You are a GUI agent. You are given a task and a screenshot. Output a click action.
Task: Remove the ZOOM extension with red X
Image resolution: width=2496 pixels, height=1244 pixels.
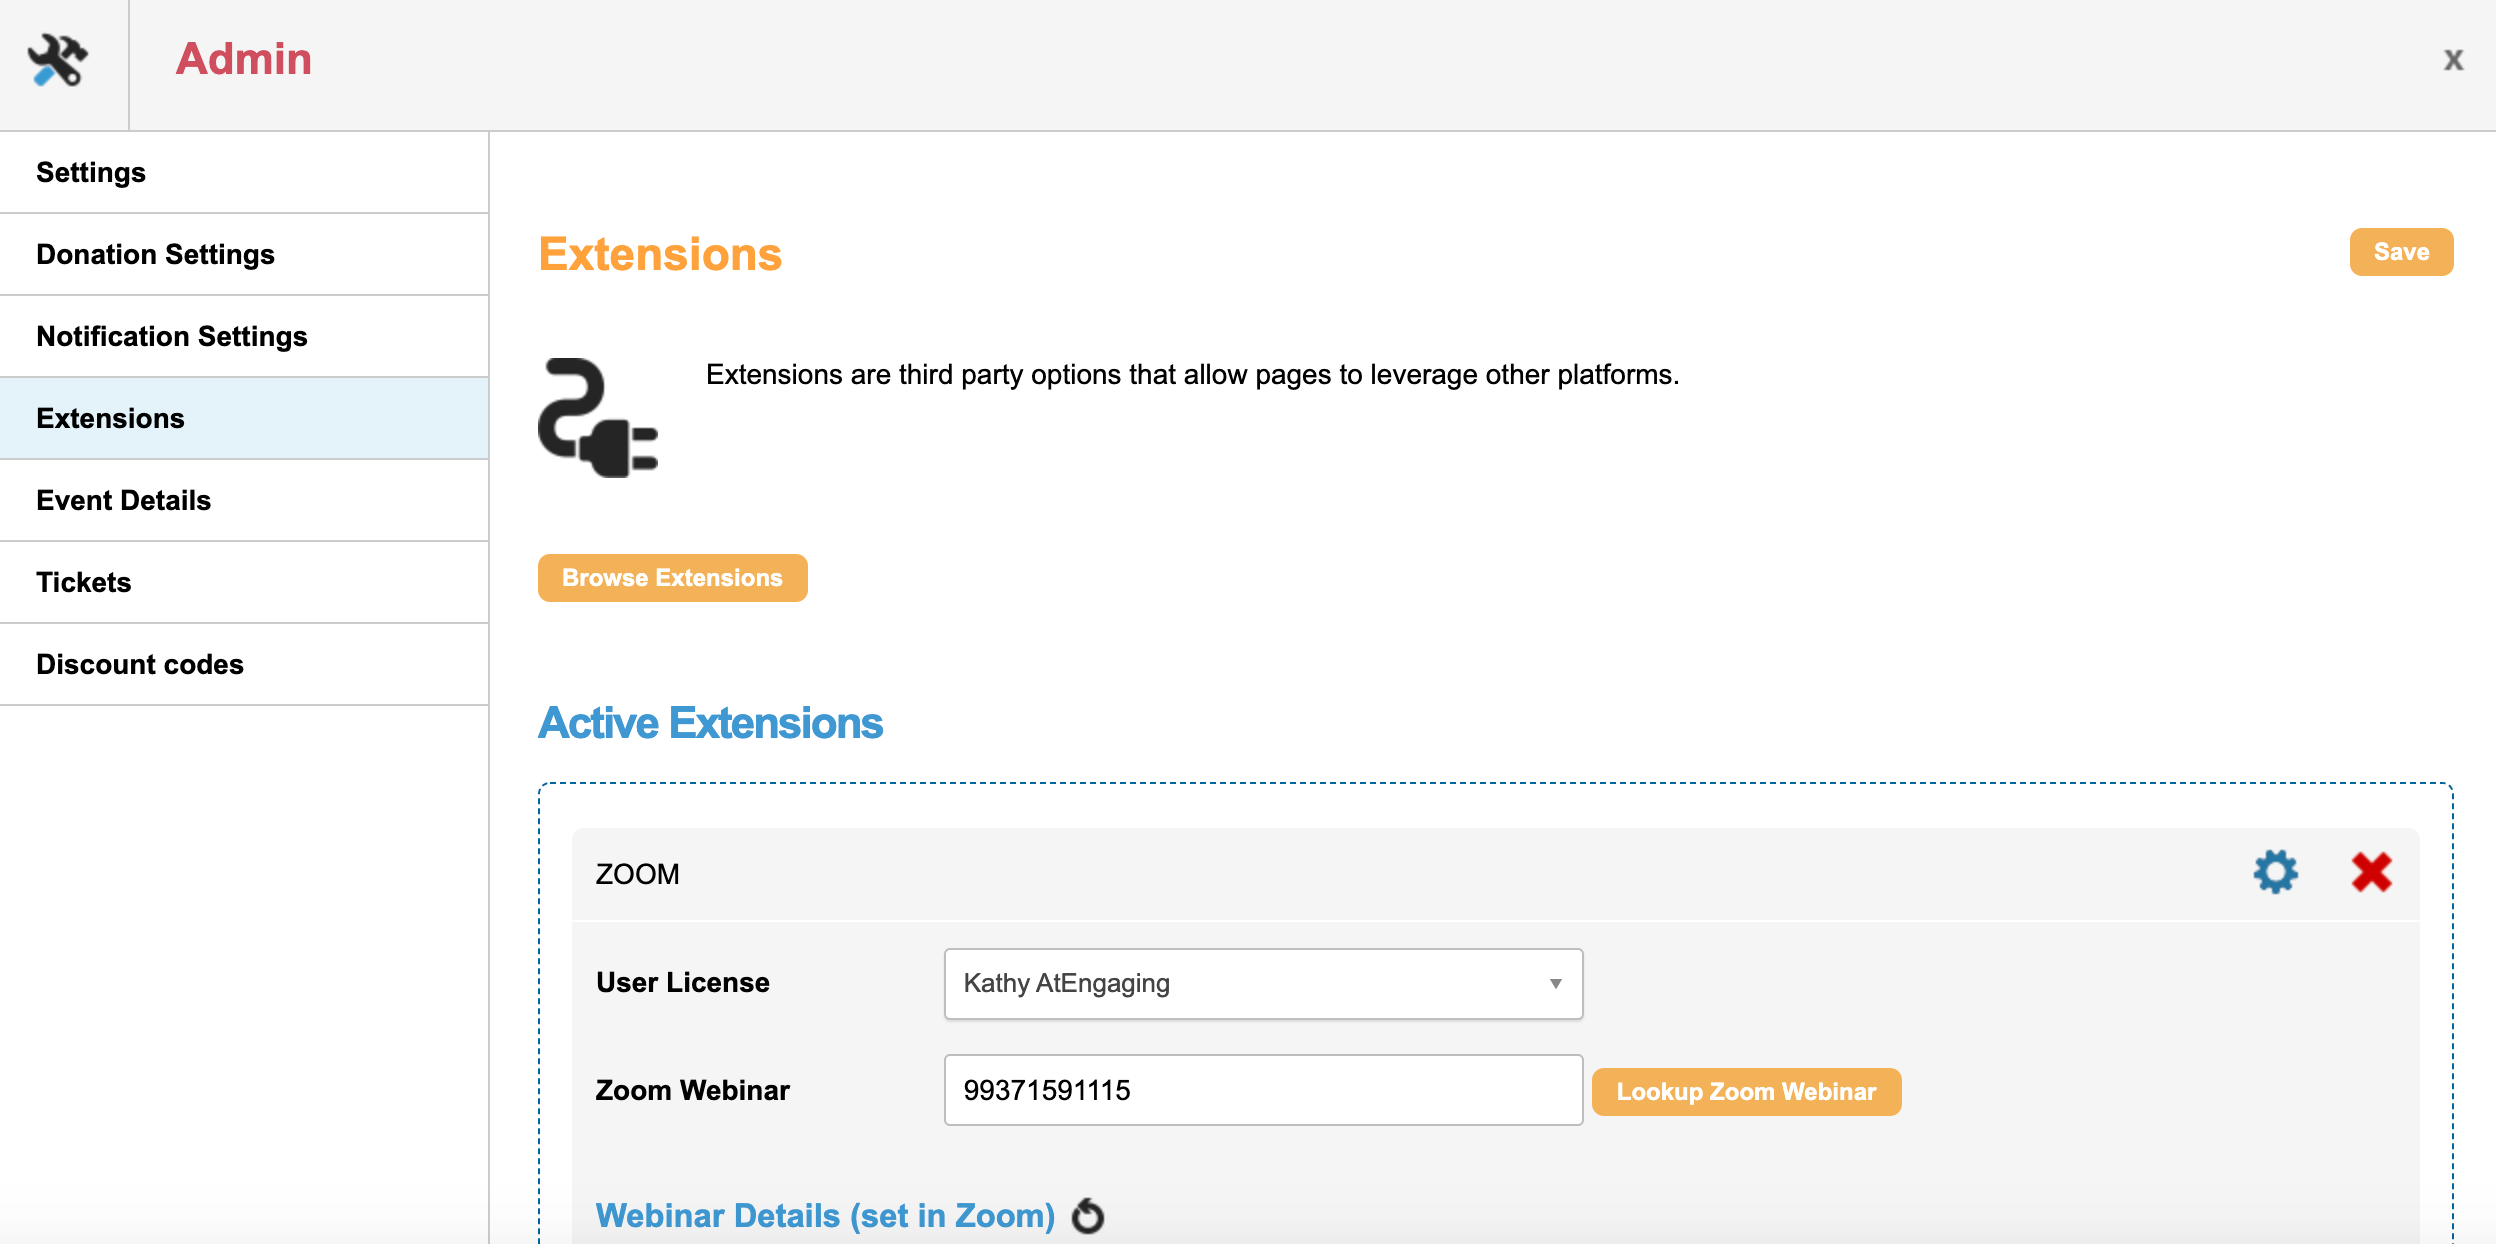pyautogui.click(x=2371, y=872)
